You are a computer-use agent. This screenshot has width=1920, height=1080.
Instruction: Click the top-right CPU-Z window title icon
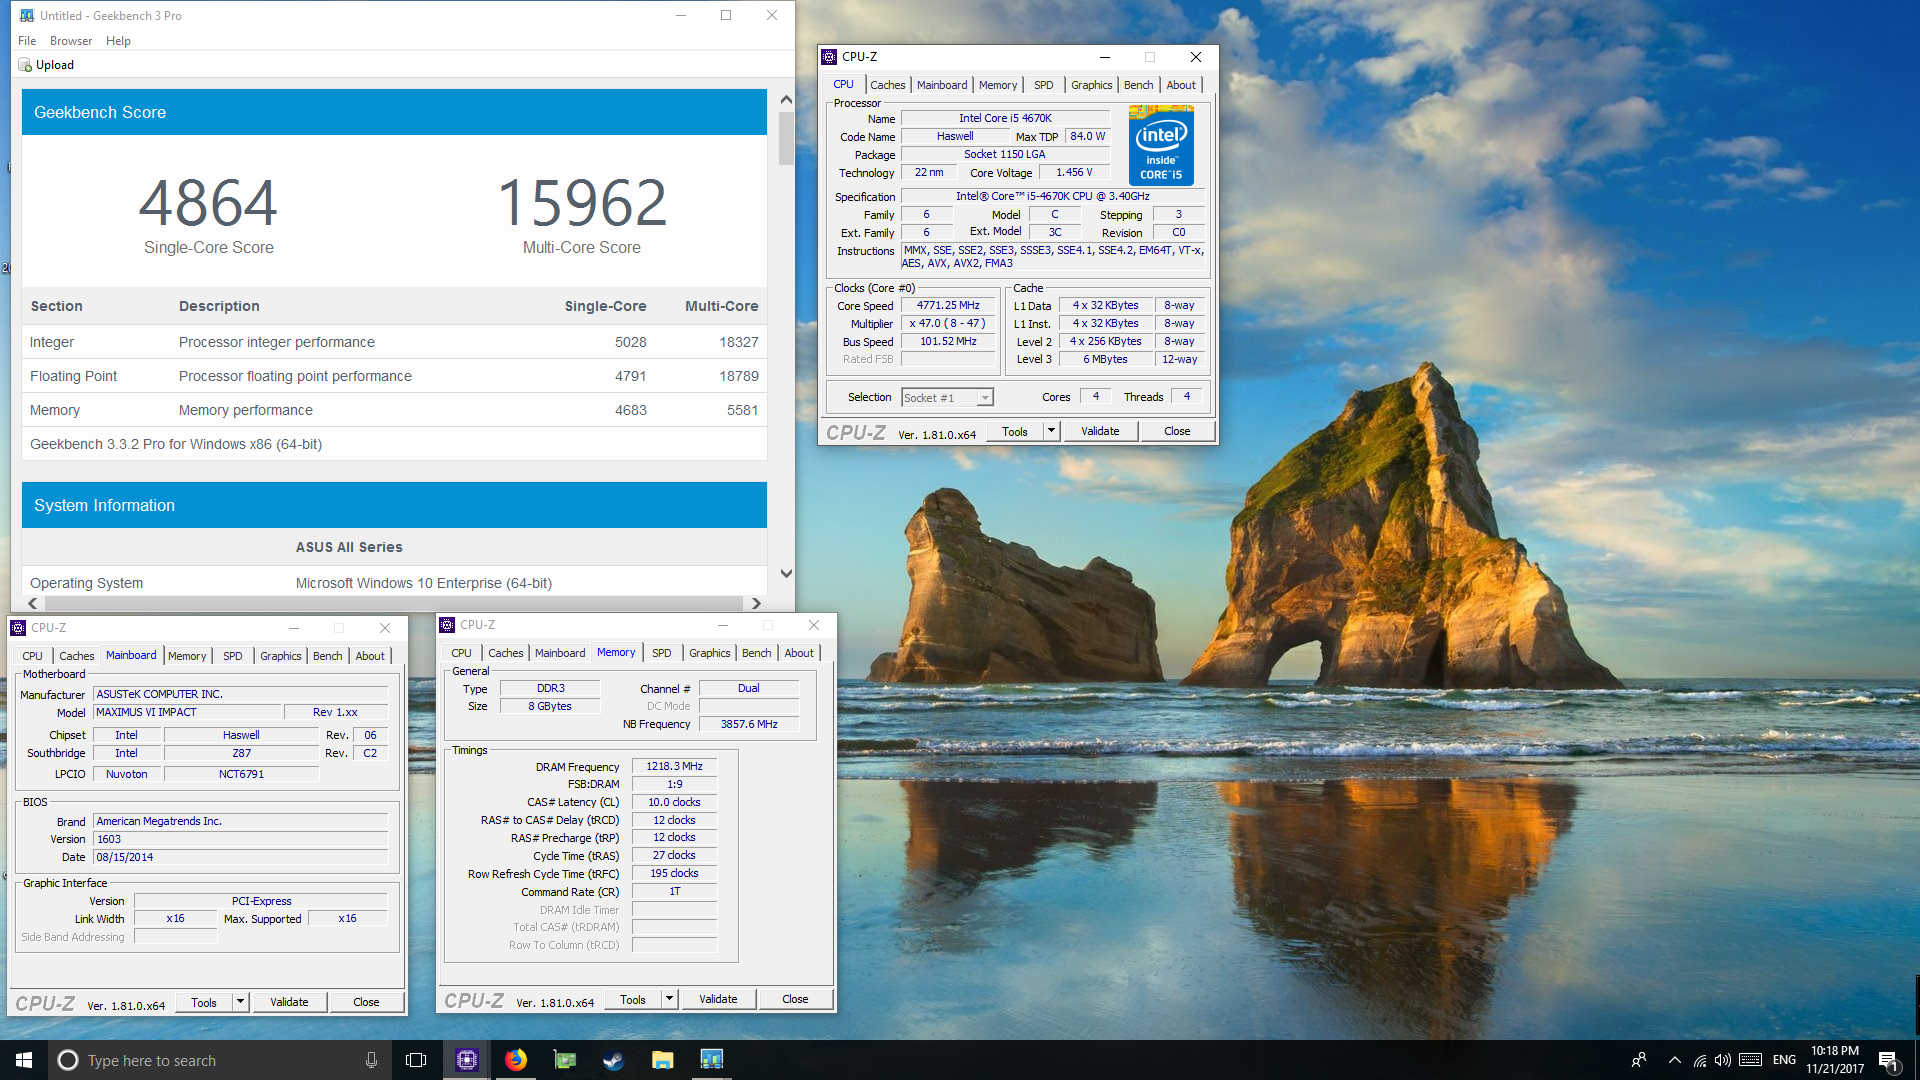829,57
